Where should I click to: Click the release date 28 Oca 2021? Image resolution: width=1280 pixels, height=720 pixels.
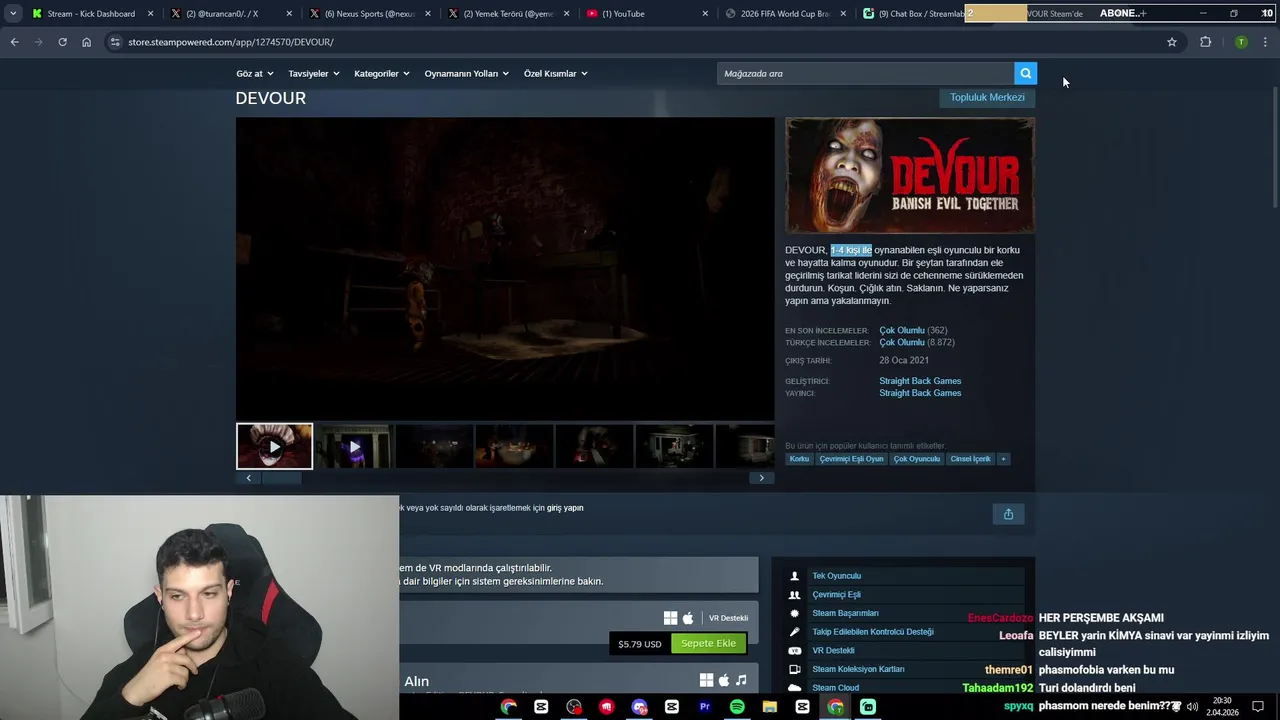pos(904,360)
